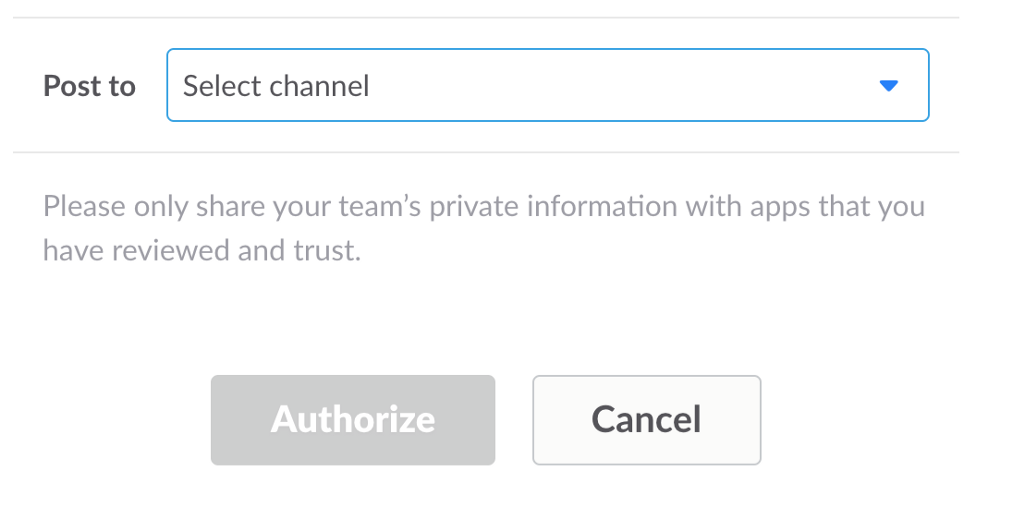Click the blue dropdown arrow icon
The image size is (1024, 506).
[888, 86]
